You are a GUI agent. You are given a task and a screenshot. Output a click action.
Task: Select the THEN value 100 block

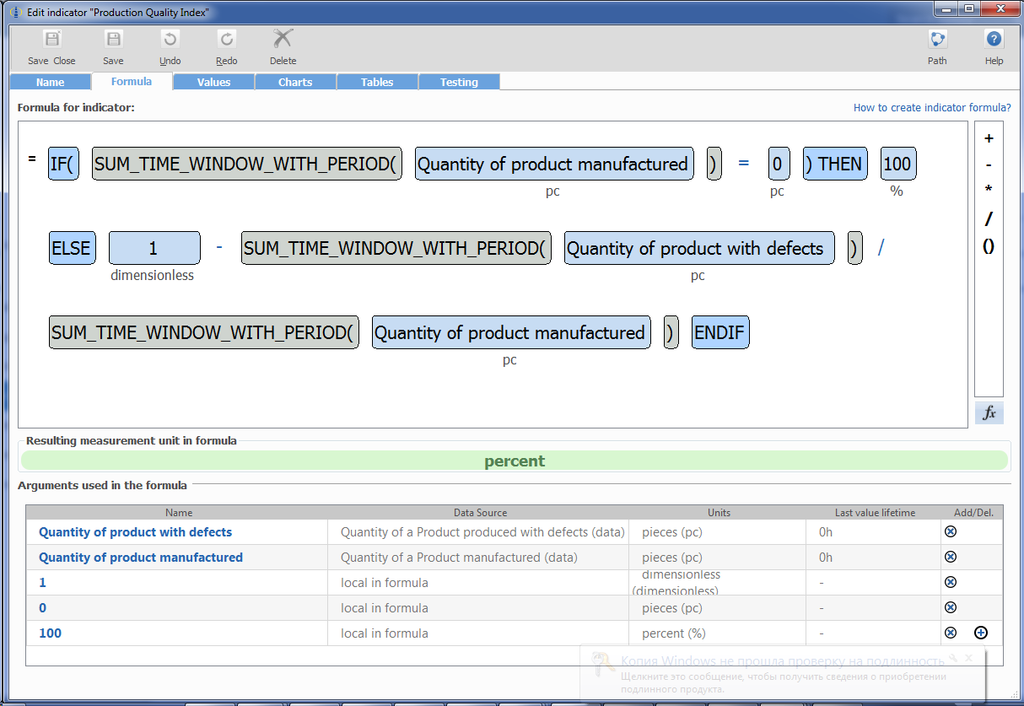(897, 164)
